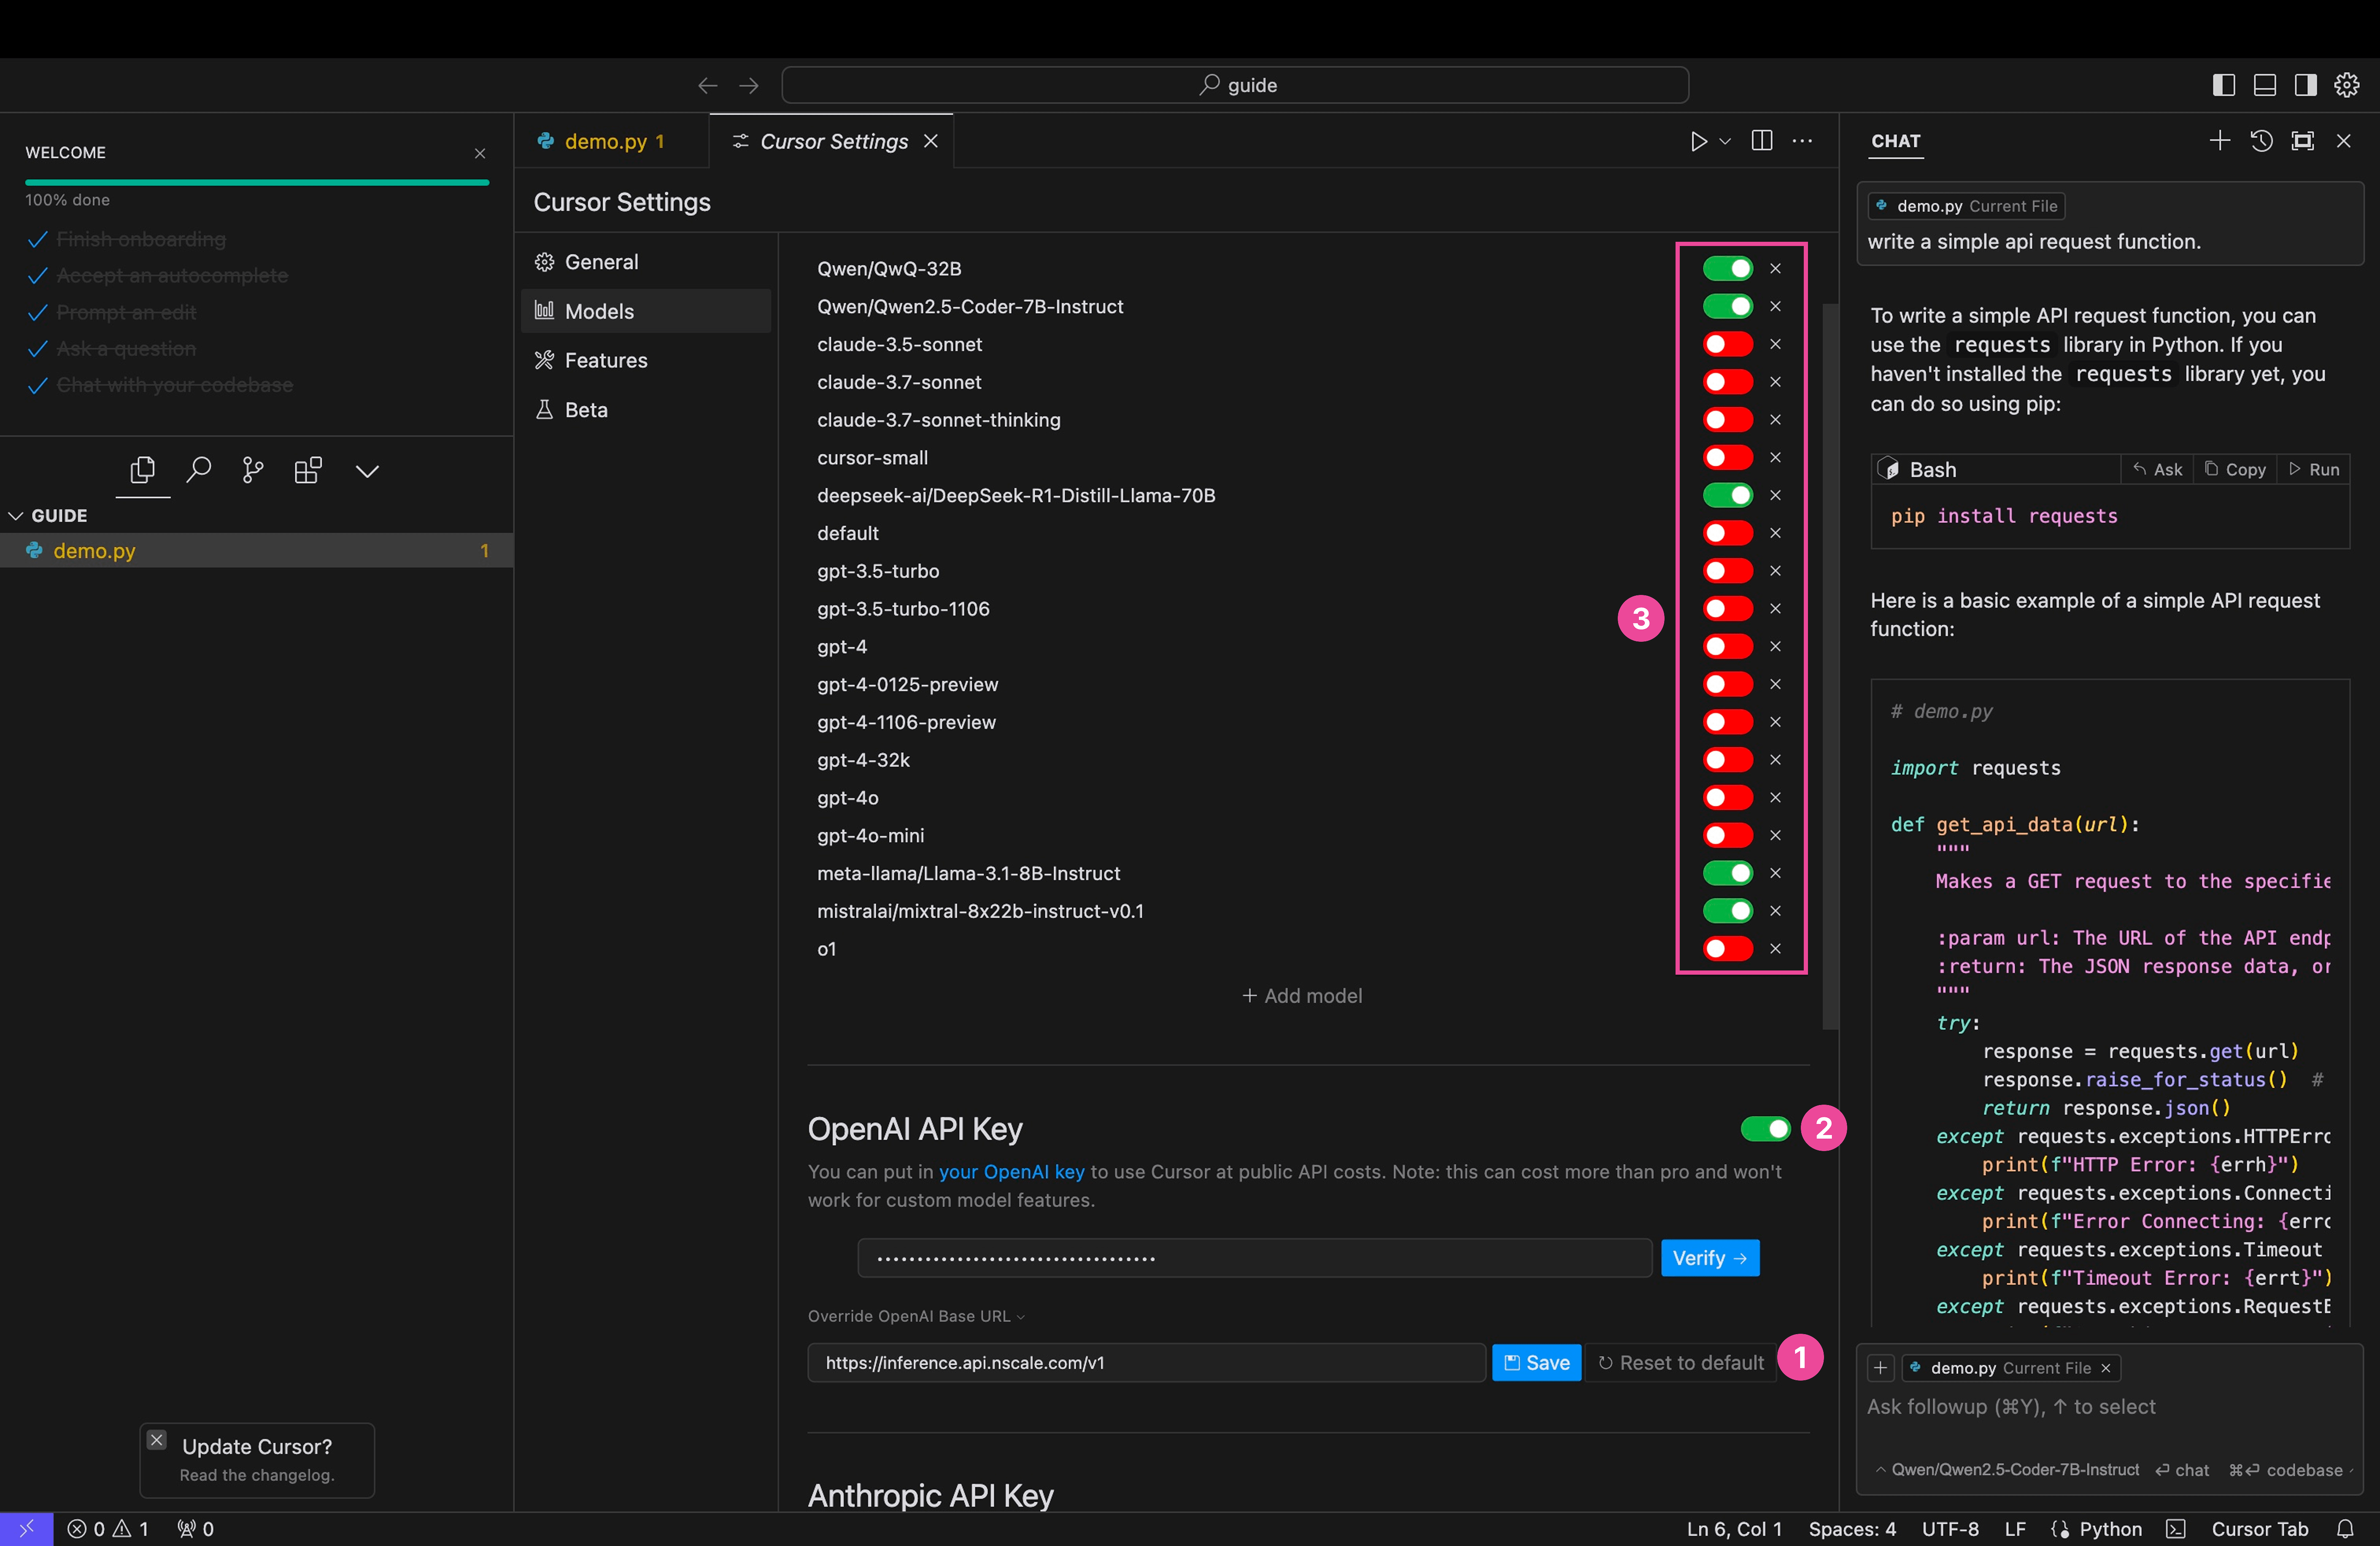Remove the Qwen/QwQ-32B model
2380x1546 pixels.
1775,269
